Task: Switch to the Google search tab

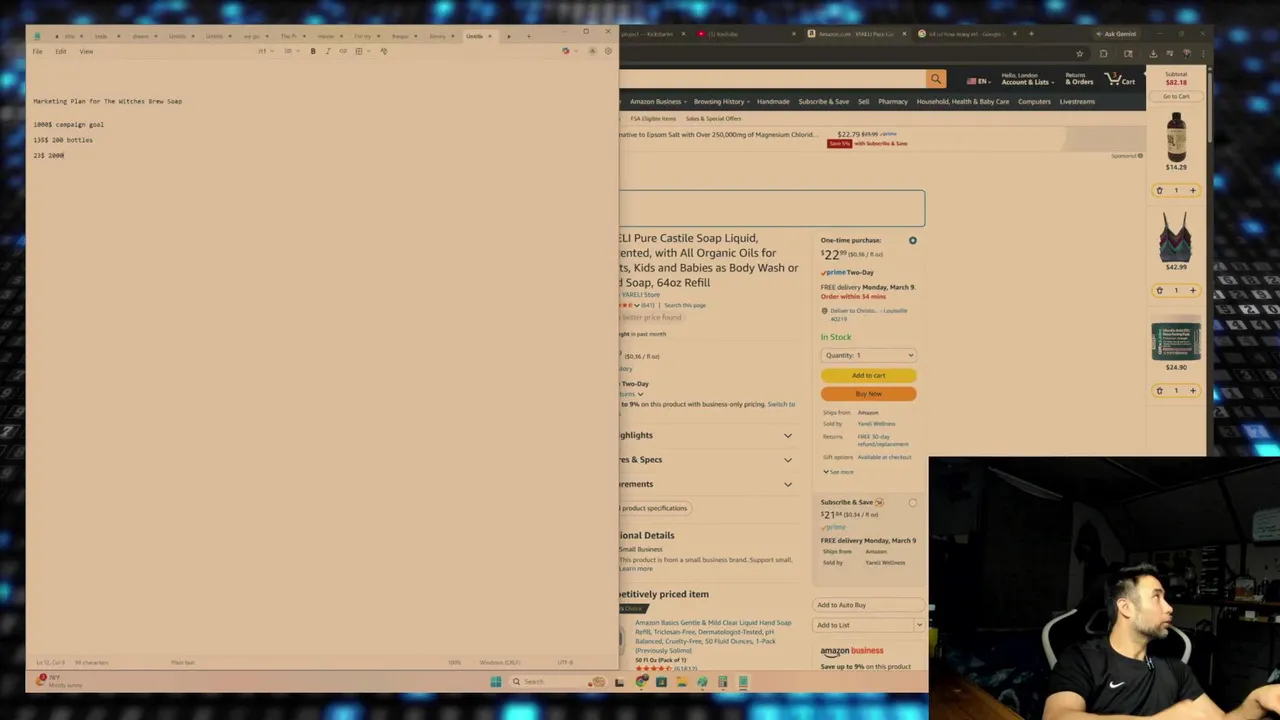Action: tap(965, 34)
